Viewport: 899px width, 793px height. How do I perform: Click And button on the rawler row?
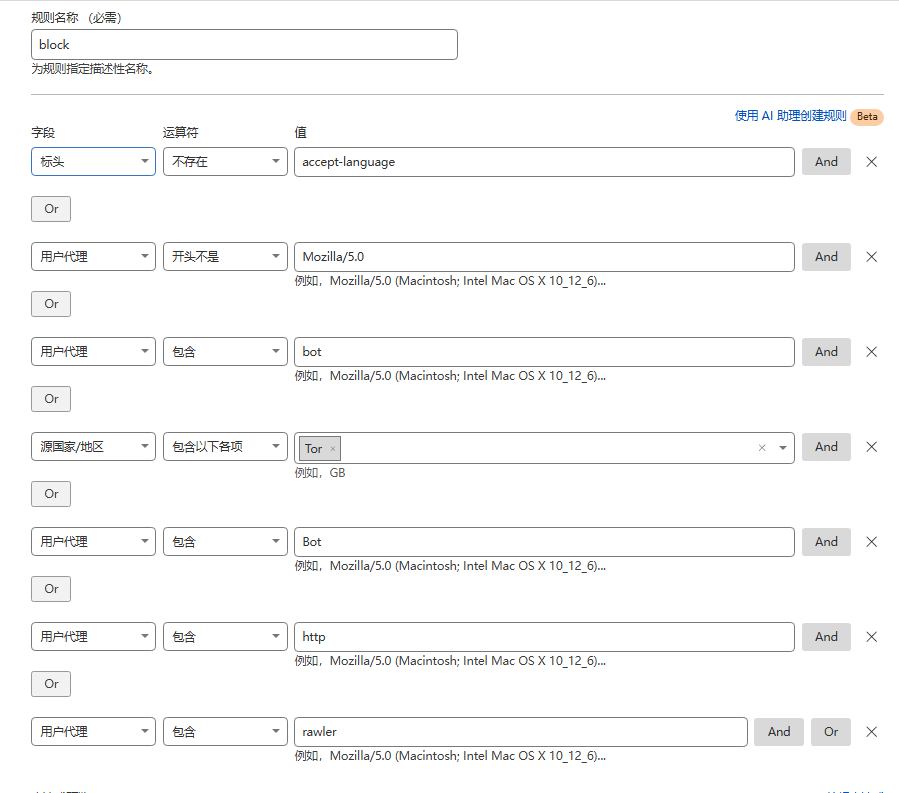[x=779, y=732]
